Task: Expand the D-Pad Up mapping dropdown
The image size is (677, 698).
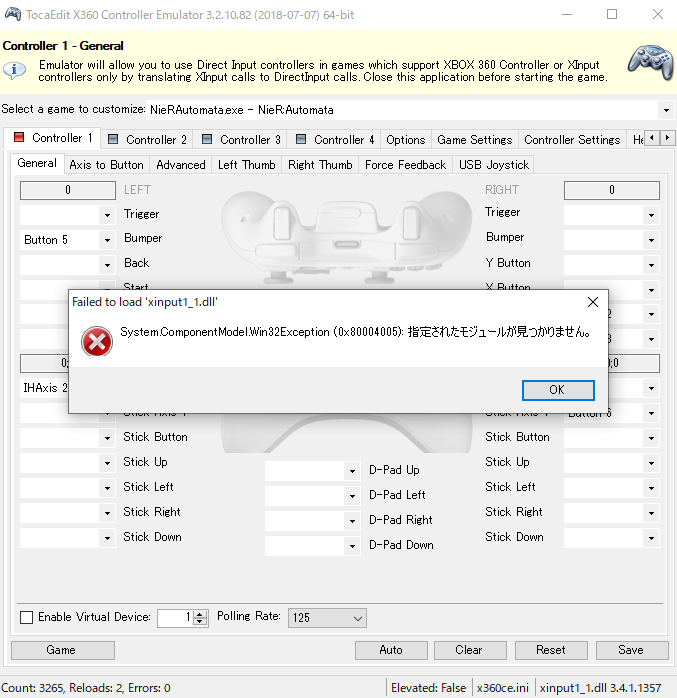Action: pyautogui.click(x=351, y=471)
